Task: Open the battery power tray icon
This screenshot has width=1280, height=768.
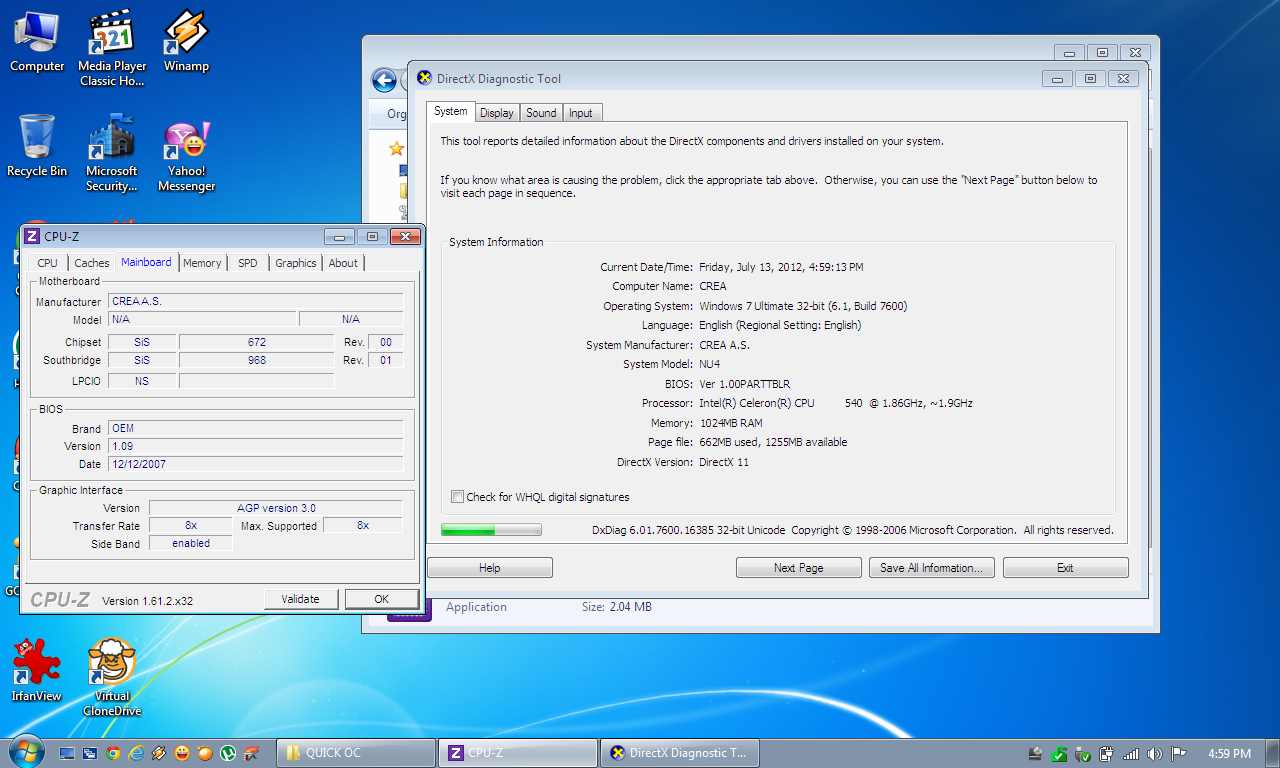Action: pos(1107,753)
